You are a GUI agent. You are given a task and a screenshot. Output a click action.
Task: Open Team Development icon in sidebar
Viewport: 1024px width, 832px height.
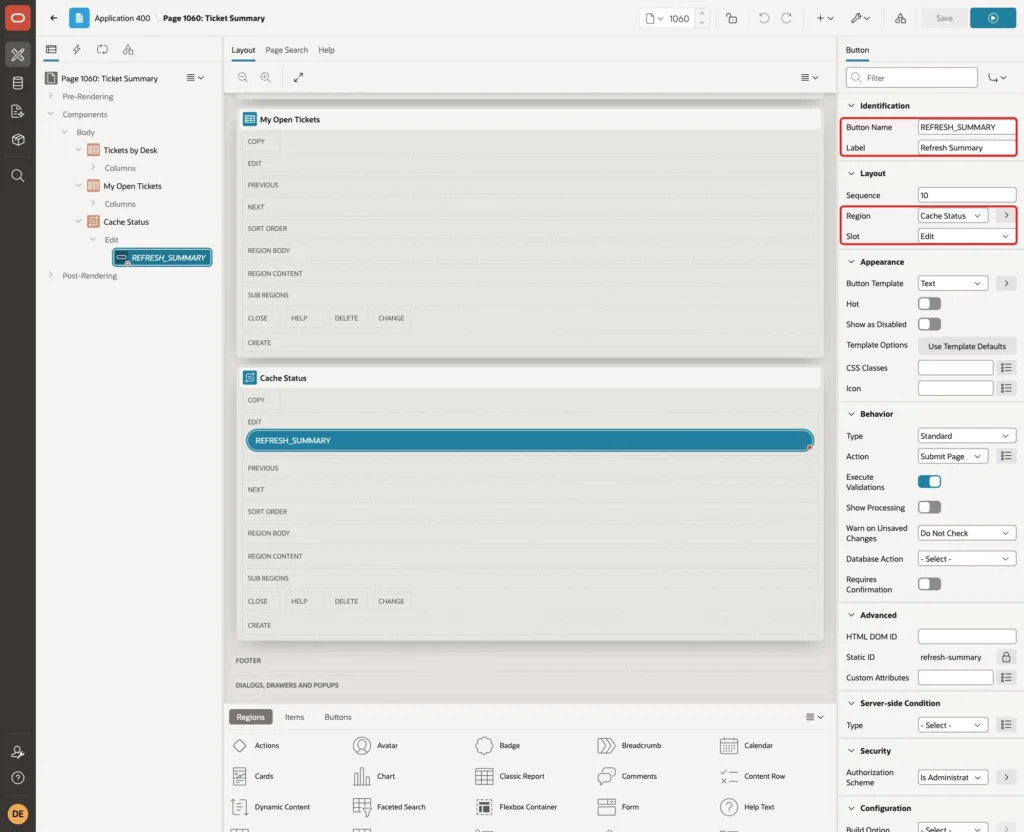(x=18, y=111)
